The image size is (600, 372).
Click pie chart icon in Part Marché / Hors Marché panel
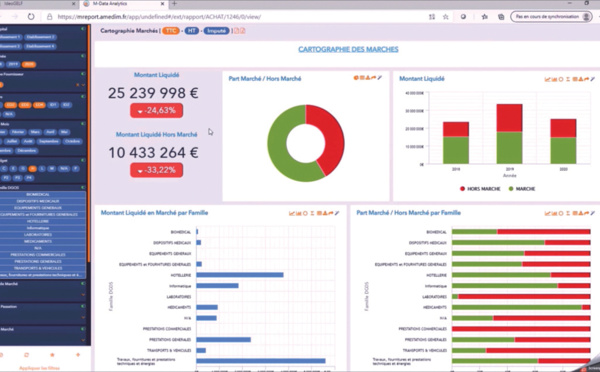(356, 78)
